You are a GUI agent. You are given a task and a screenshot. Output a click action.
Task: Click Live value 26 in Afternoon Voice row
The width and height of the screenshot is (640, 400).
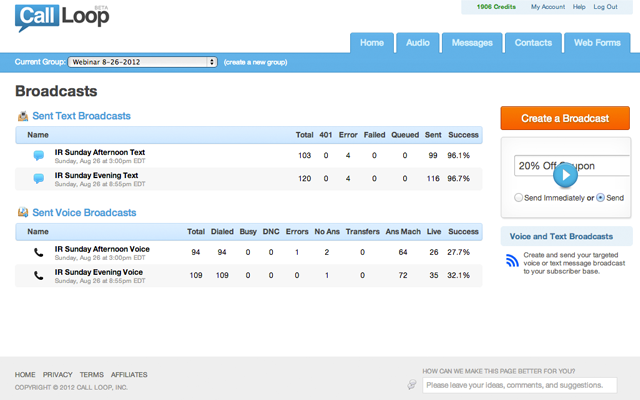point(434,252)
